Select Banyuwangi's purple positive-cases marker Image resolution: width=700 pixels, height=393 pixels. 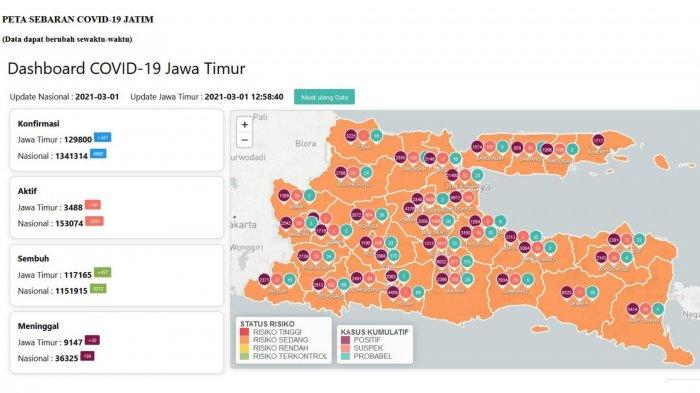(x=633, y=309)
